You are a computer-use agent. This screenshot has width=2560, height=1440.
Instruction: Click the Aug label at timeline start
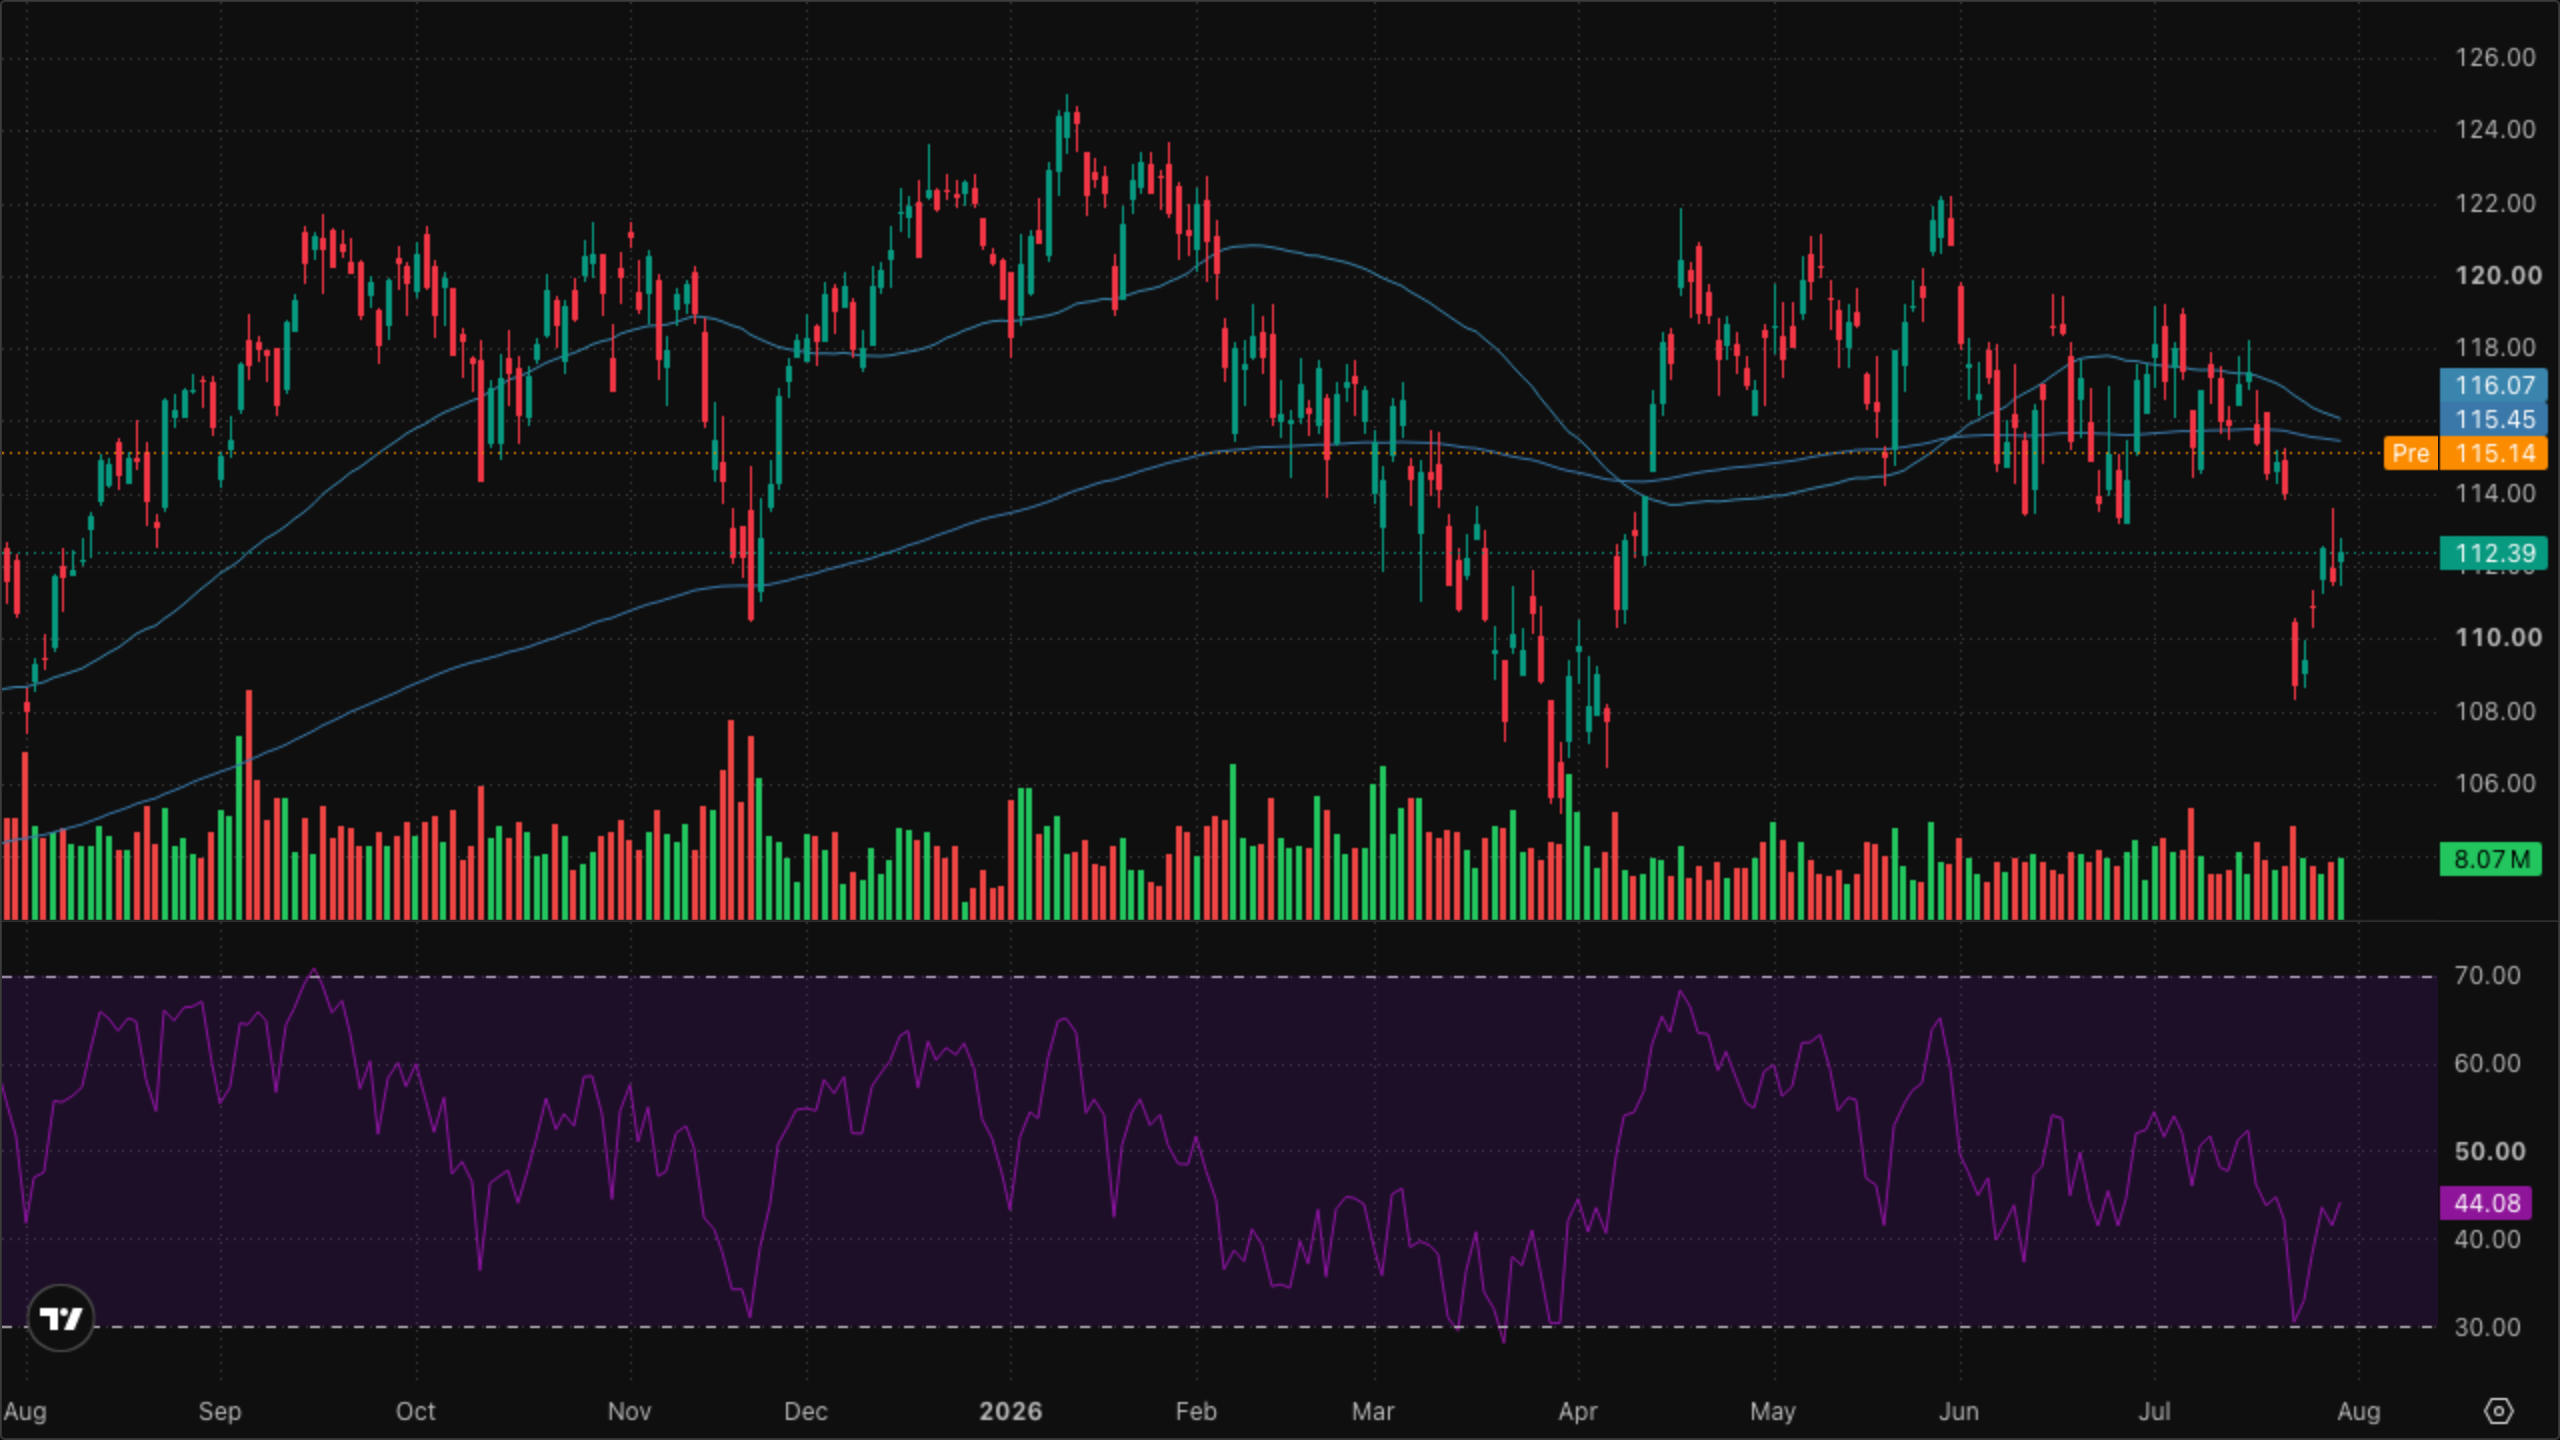pyautogui.click(x=25, y=1411)
